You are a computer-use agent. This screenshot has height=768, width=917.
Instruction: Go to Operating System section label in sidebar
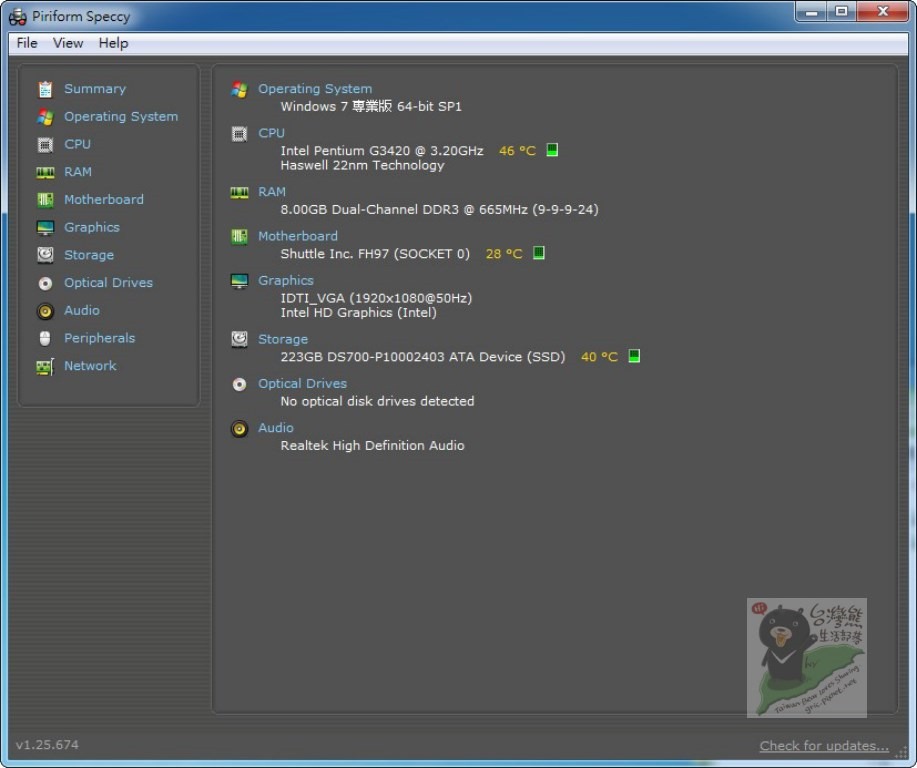coord(121,116)
